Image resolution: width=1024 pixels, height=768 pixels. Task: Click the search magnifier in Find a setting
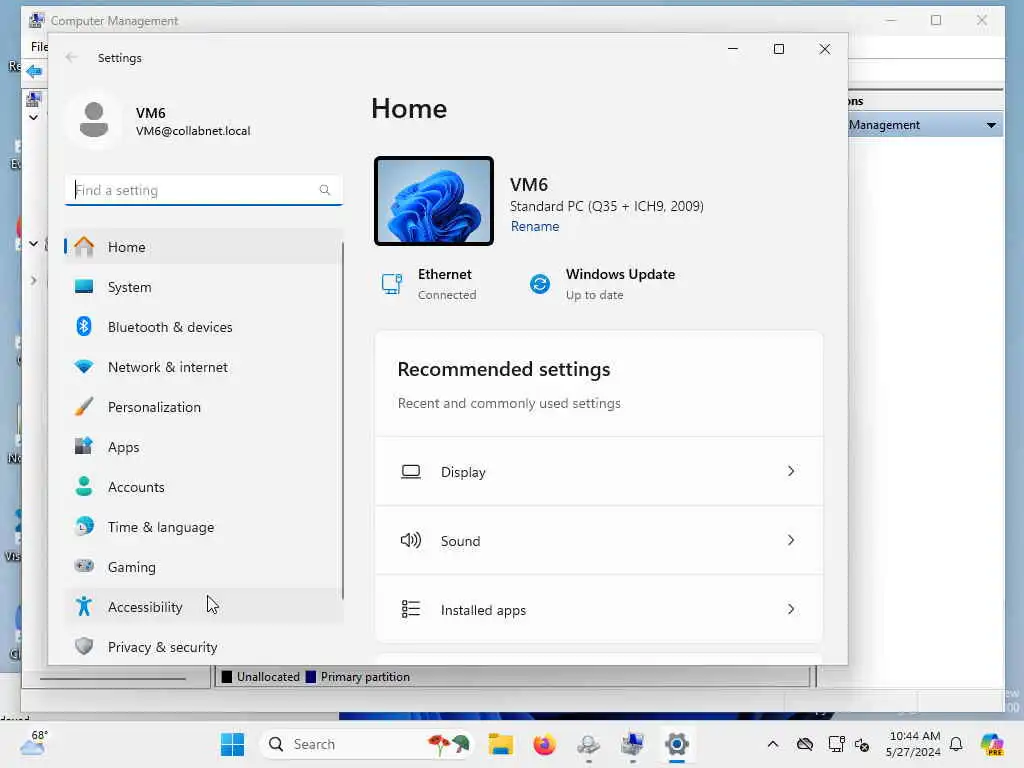coord(325,190)
